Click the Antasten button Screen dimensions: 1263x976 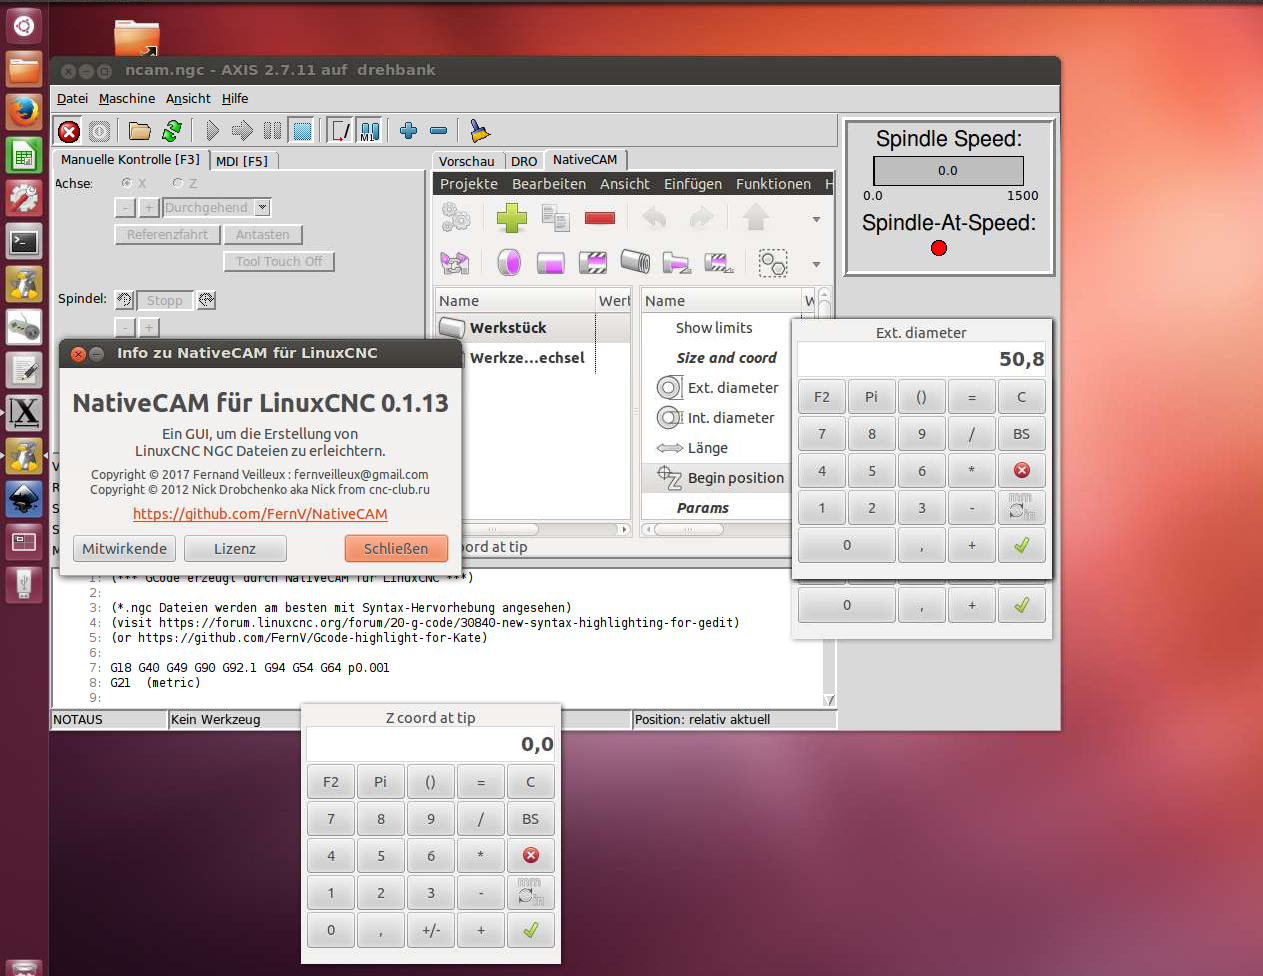[262, 235]
